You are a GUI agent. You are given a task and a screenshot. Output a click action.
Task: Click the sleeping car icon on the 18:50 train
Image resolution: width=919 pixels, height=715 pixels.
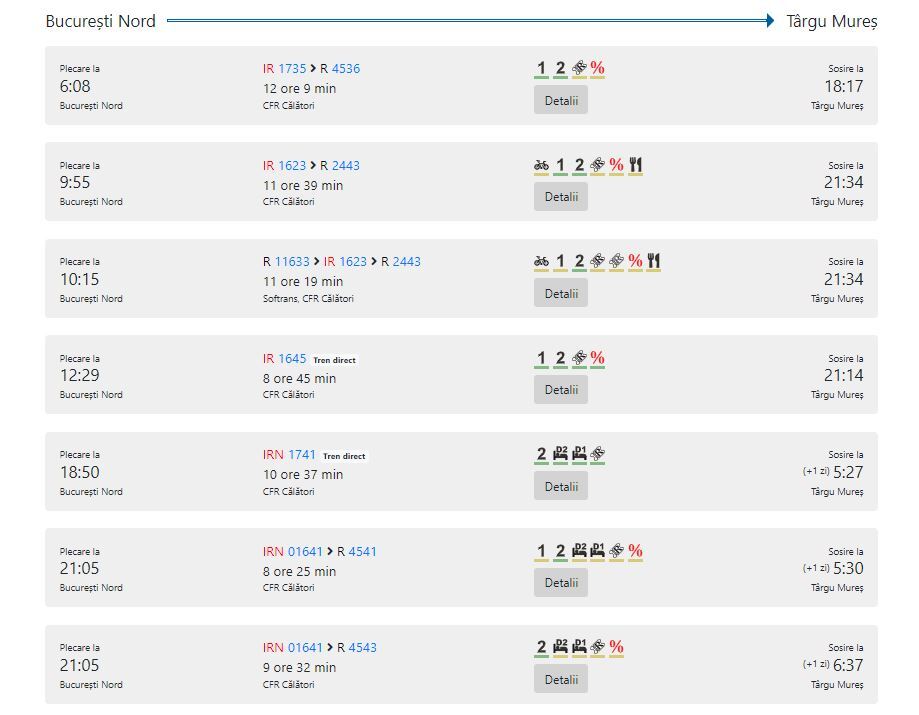579,454
